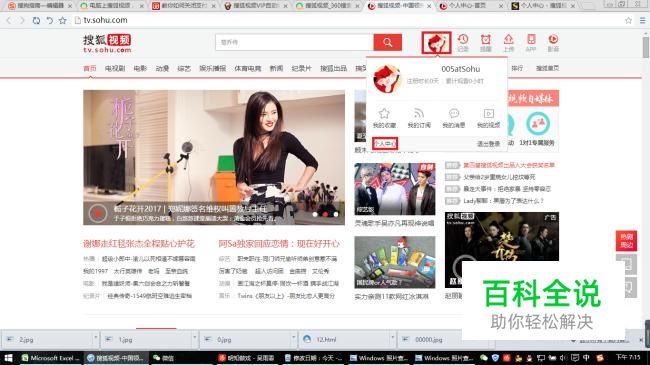Bookmark page with the star at address bar end
This screenshot has width=650, height=365.
[x=628, y=20]
